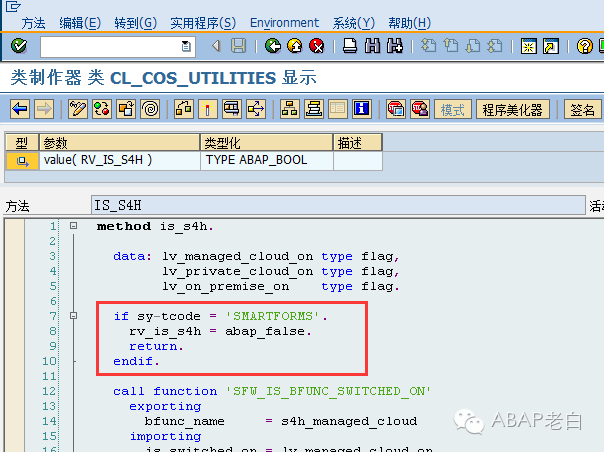Click the IS_S4H method name field
This screenshot has height=452, width=604.
pyautogui.click(x=338, y=205)
